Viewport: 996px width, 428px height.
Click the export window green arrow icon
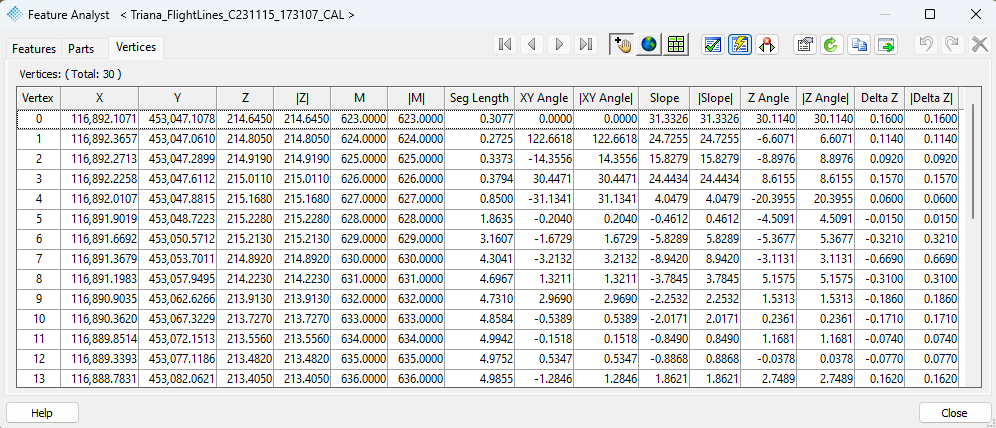(x=885, y=44)
